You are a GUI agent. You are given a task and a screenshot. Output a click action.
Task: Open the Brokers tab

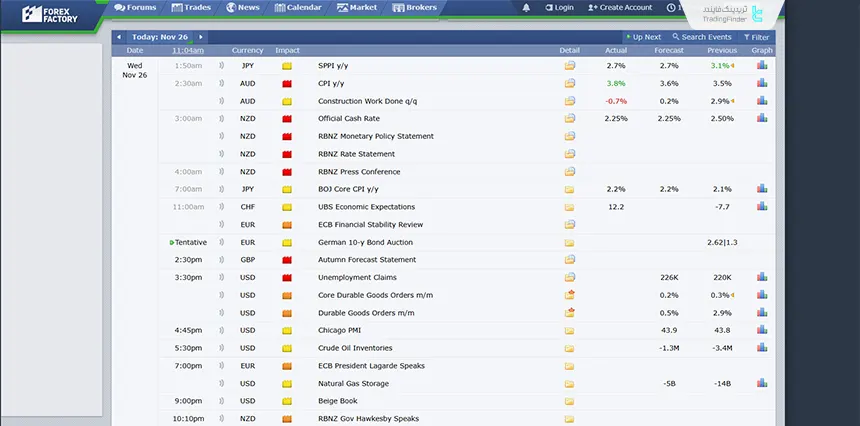pyautogui.click(x=414, y=8)
